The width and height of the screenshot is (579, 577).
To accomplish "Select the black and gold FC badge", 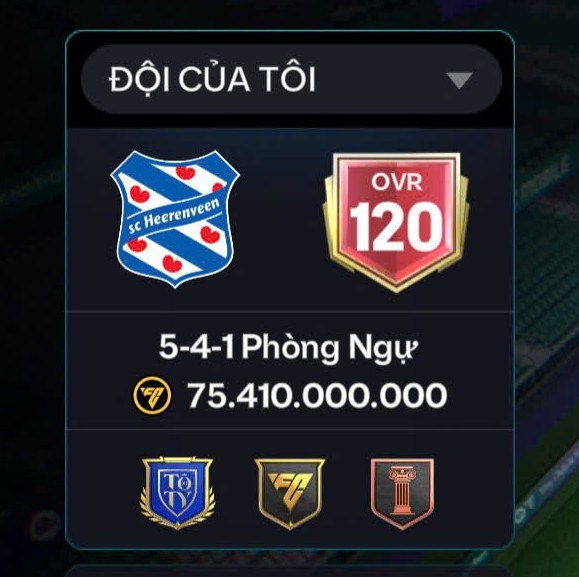I will pyautogui.click(x=290, y=494).
